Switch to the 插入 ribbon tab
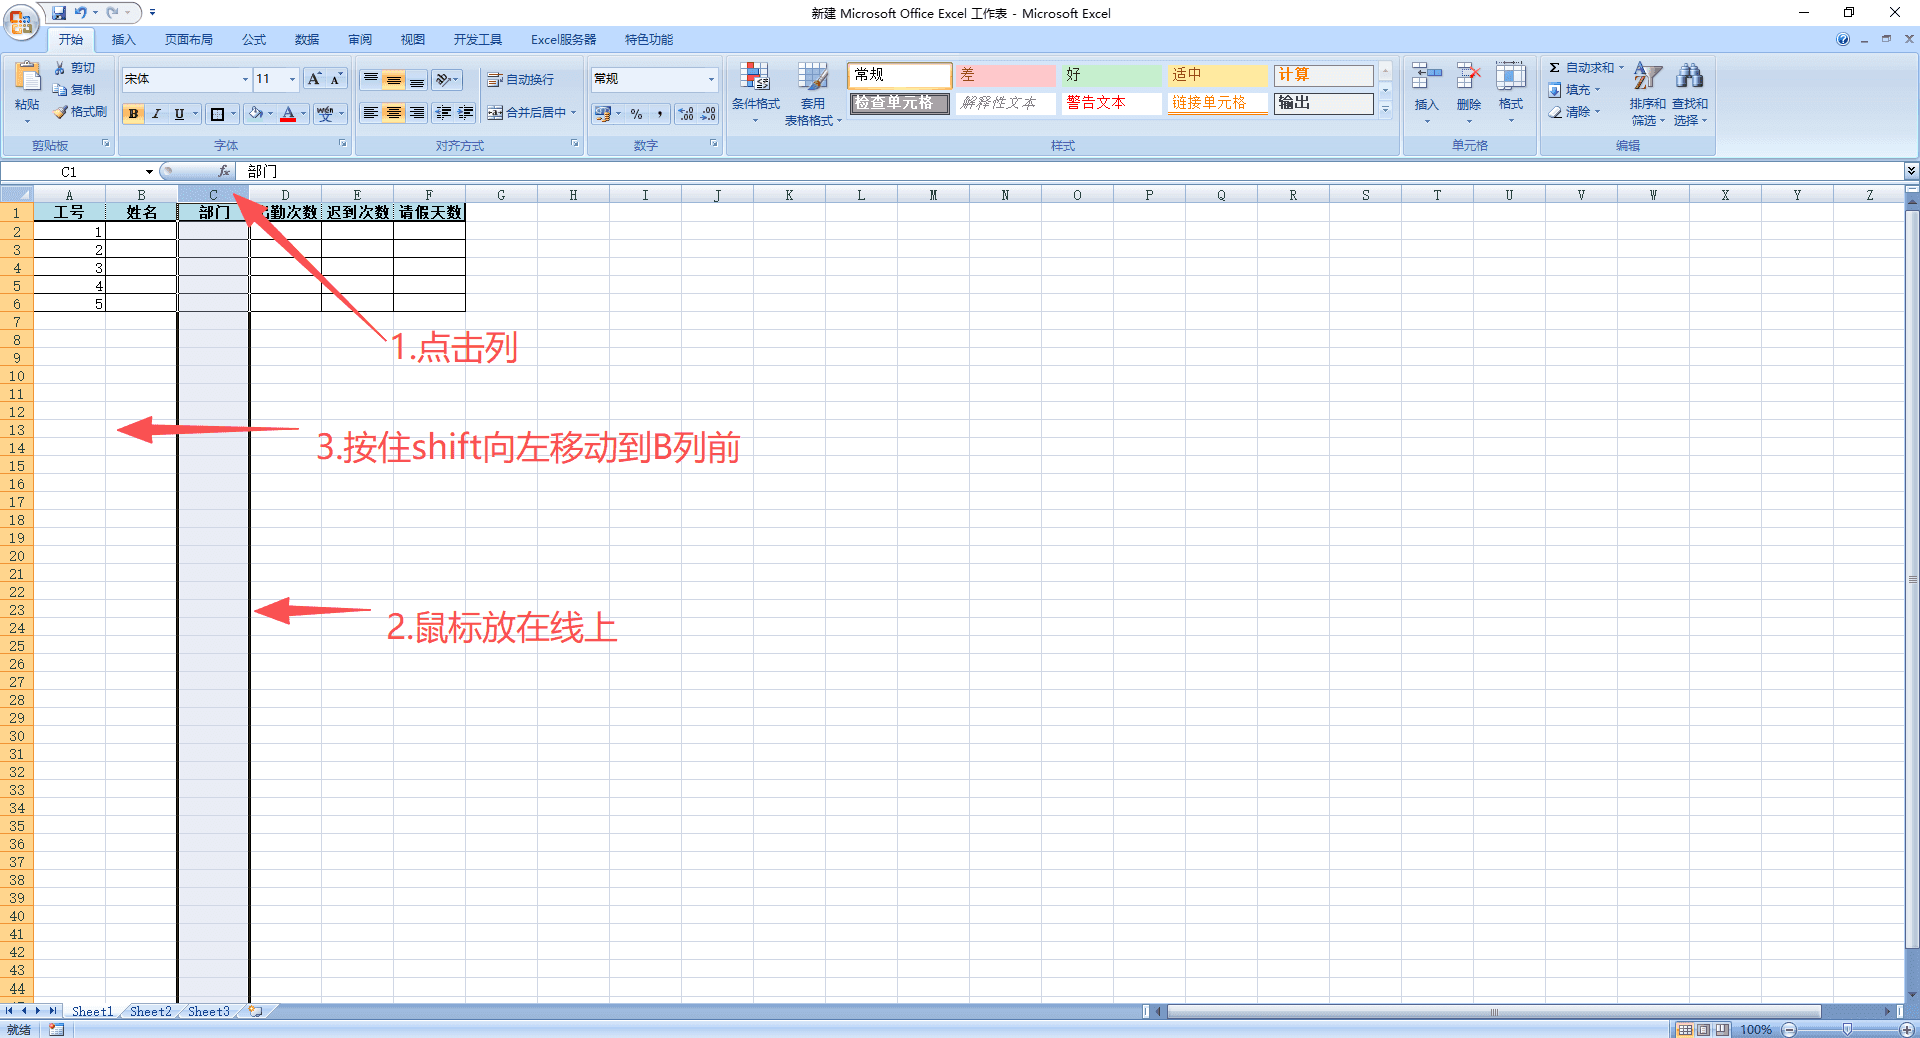 point(123,40)
